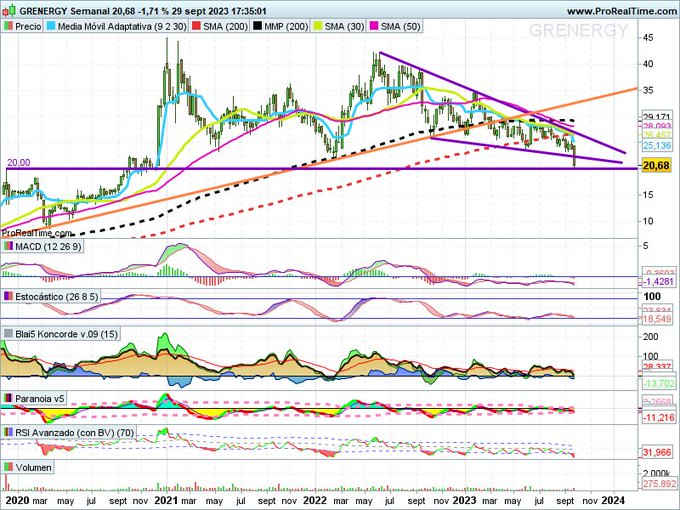
Task: Click the Volumen indicator icon
Action: [8, 468]
